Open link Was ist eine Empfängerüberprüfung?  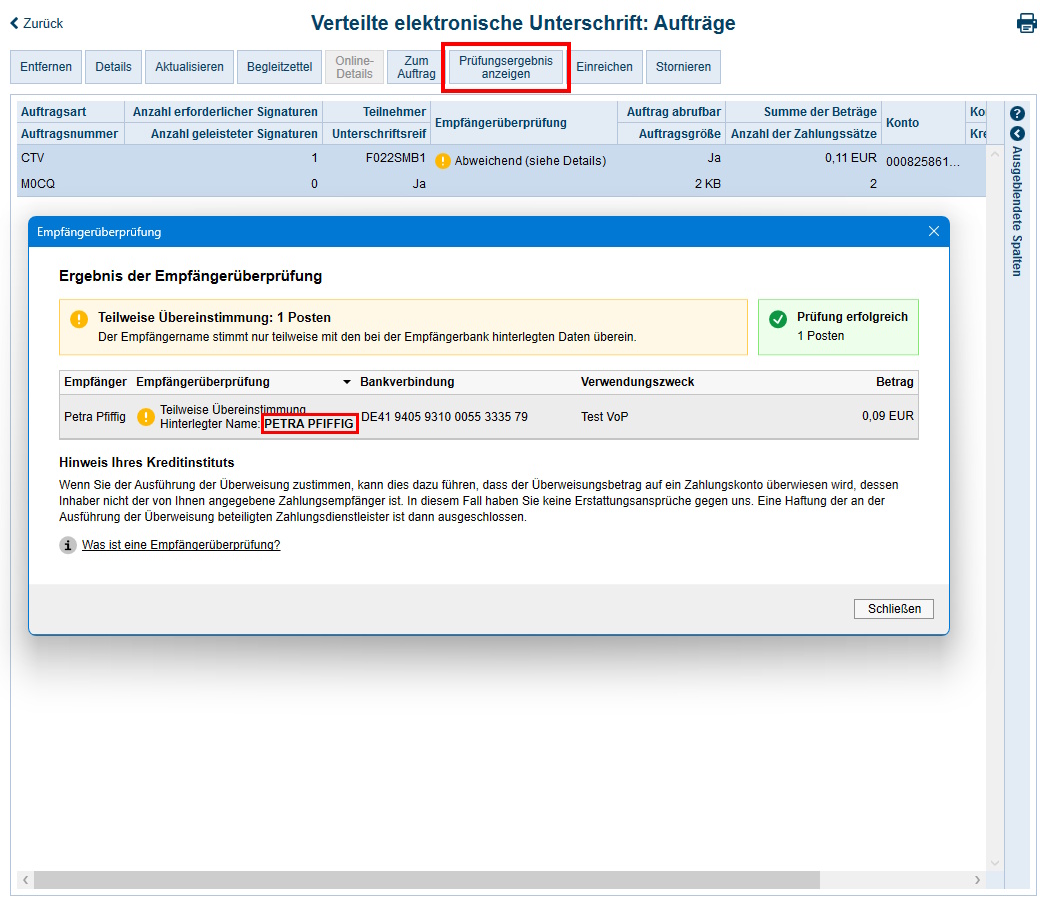click(180, 545)
